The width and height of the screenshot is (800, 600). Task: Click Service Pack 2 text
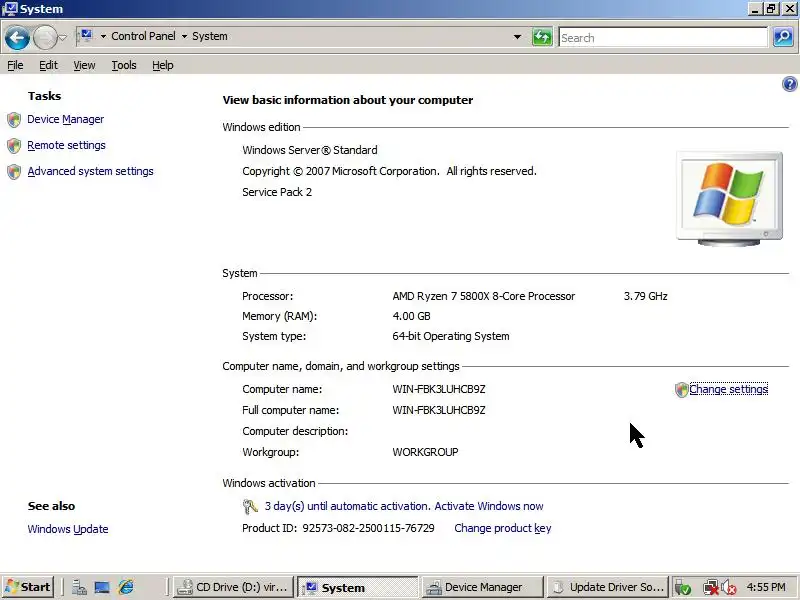pyautogui.click(x=277, y=192)
